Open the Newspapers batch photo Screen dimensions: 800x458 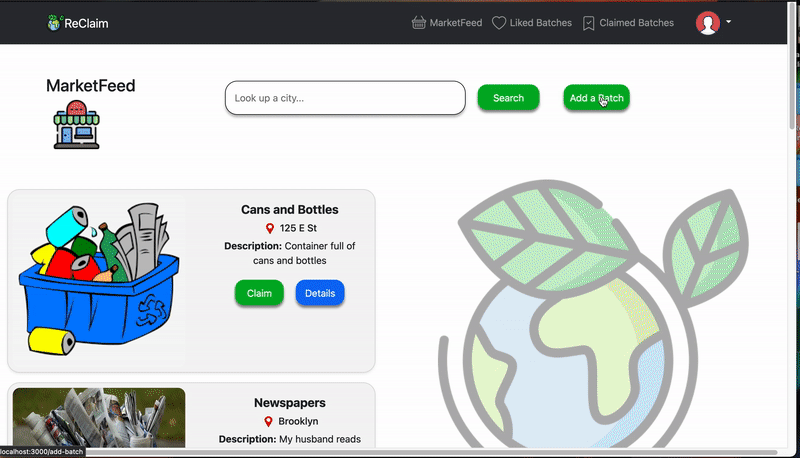[99, 418]
